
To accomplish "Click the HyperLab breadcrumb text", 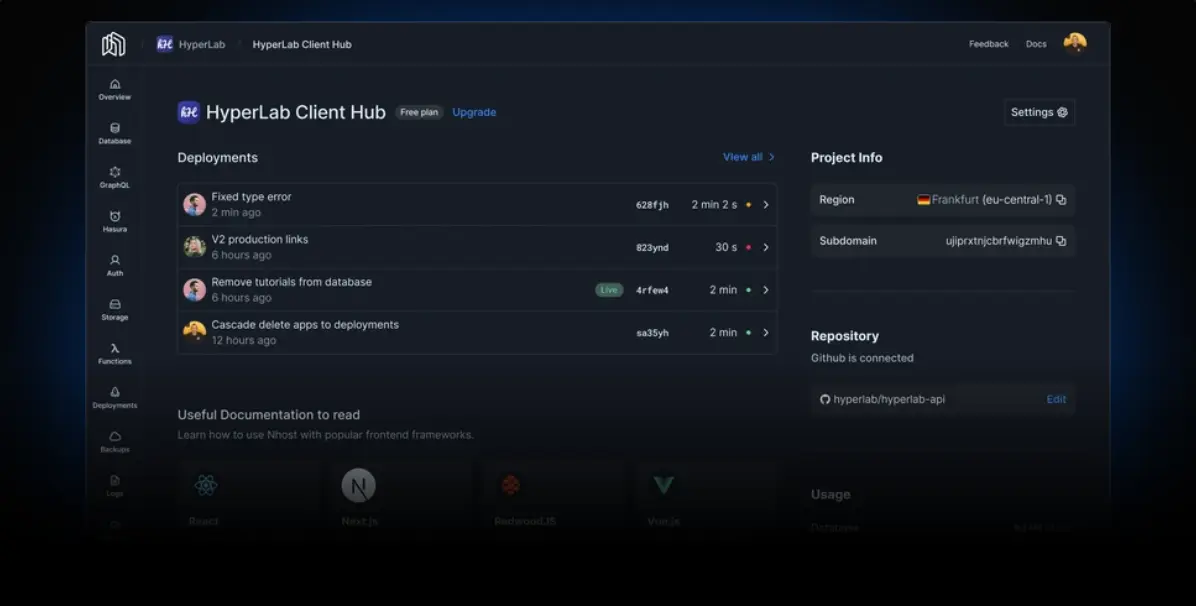I will [x=202, y=44].
